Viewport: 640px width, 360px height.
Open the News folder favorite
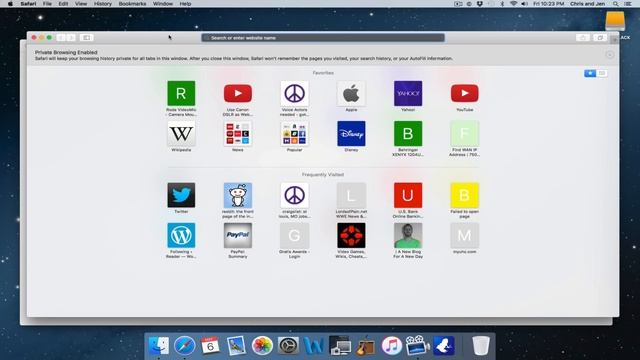pos(238,133)
